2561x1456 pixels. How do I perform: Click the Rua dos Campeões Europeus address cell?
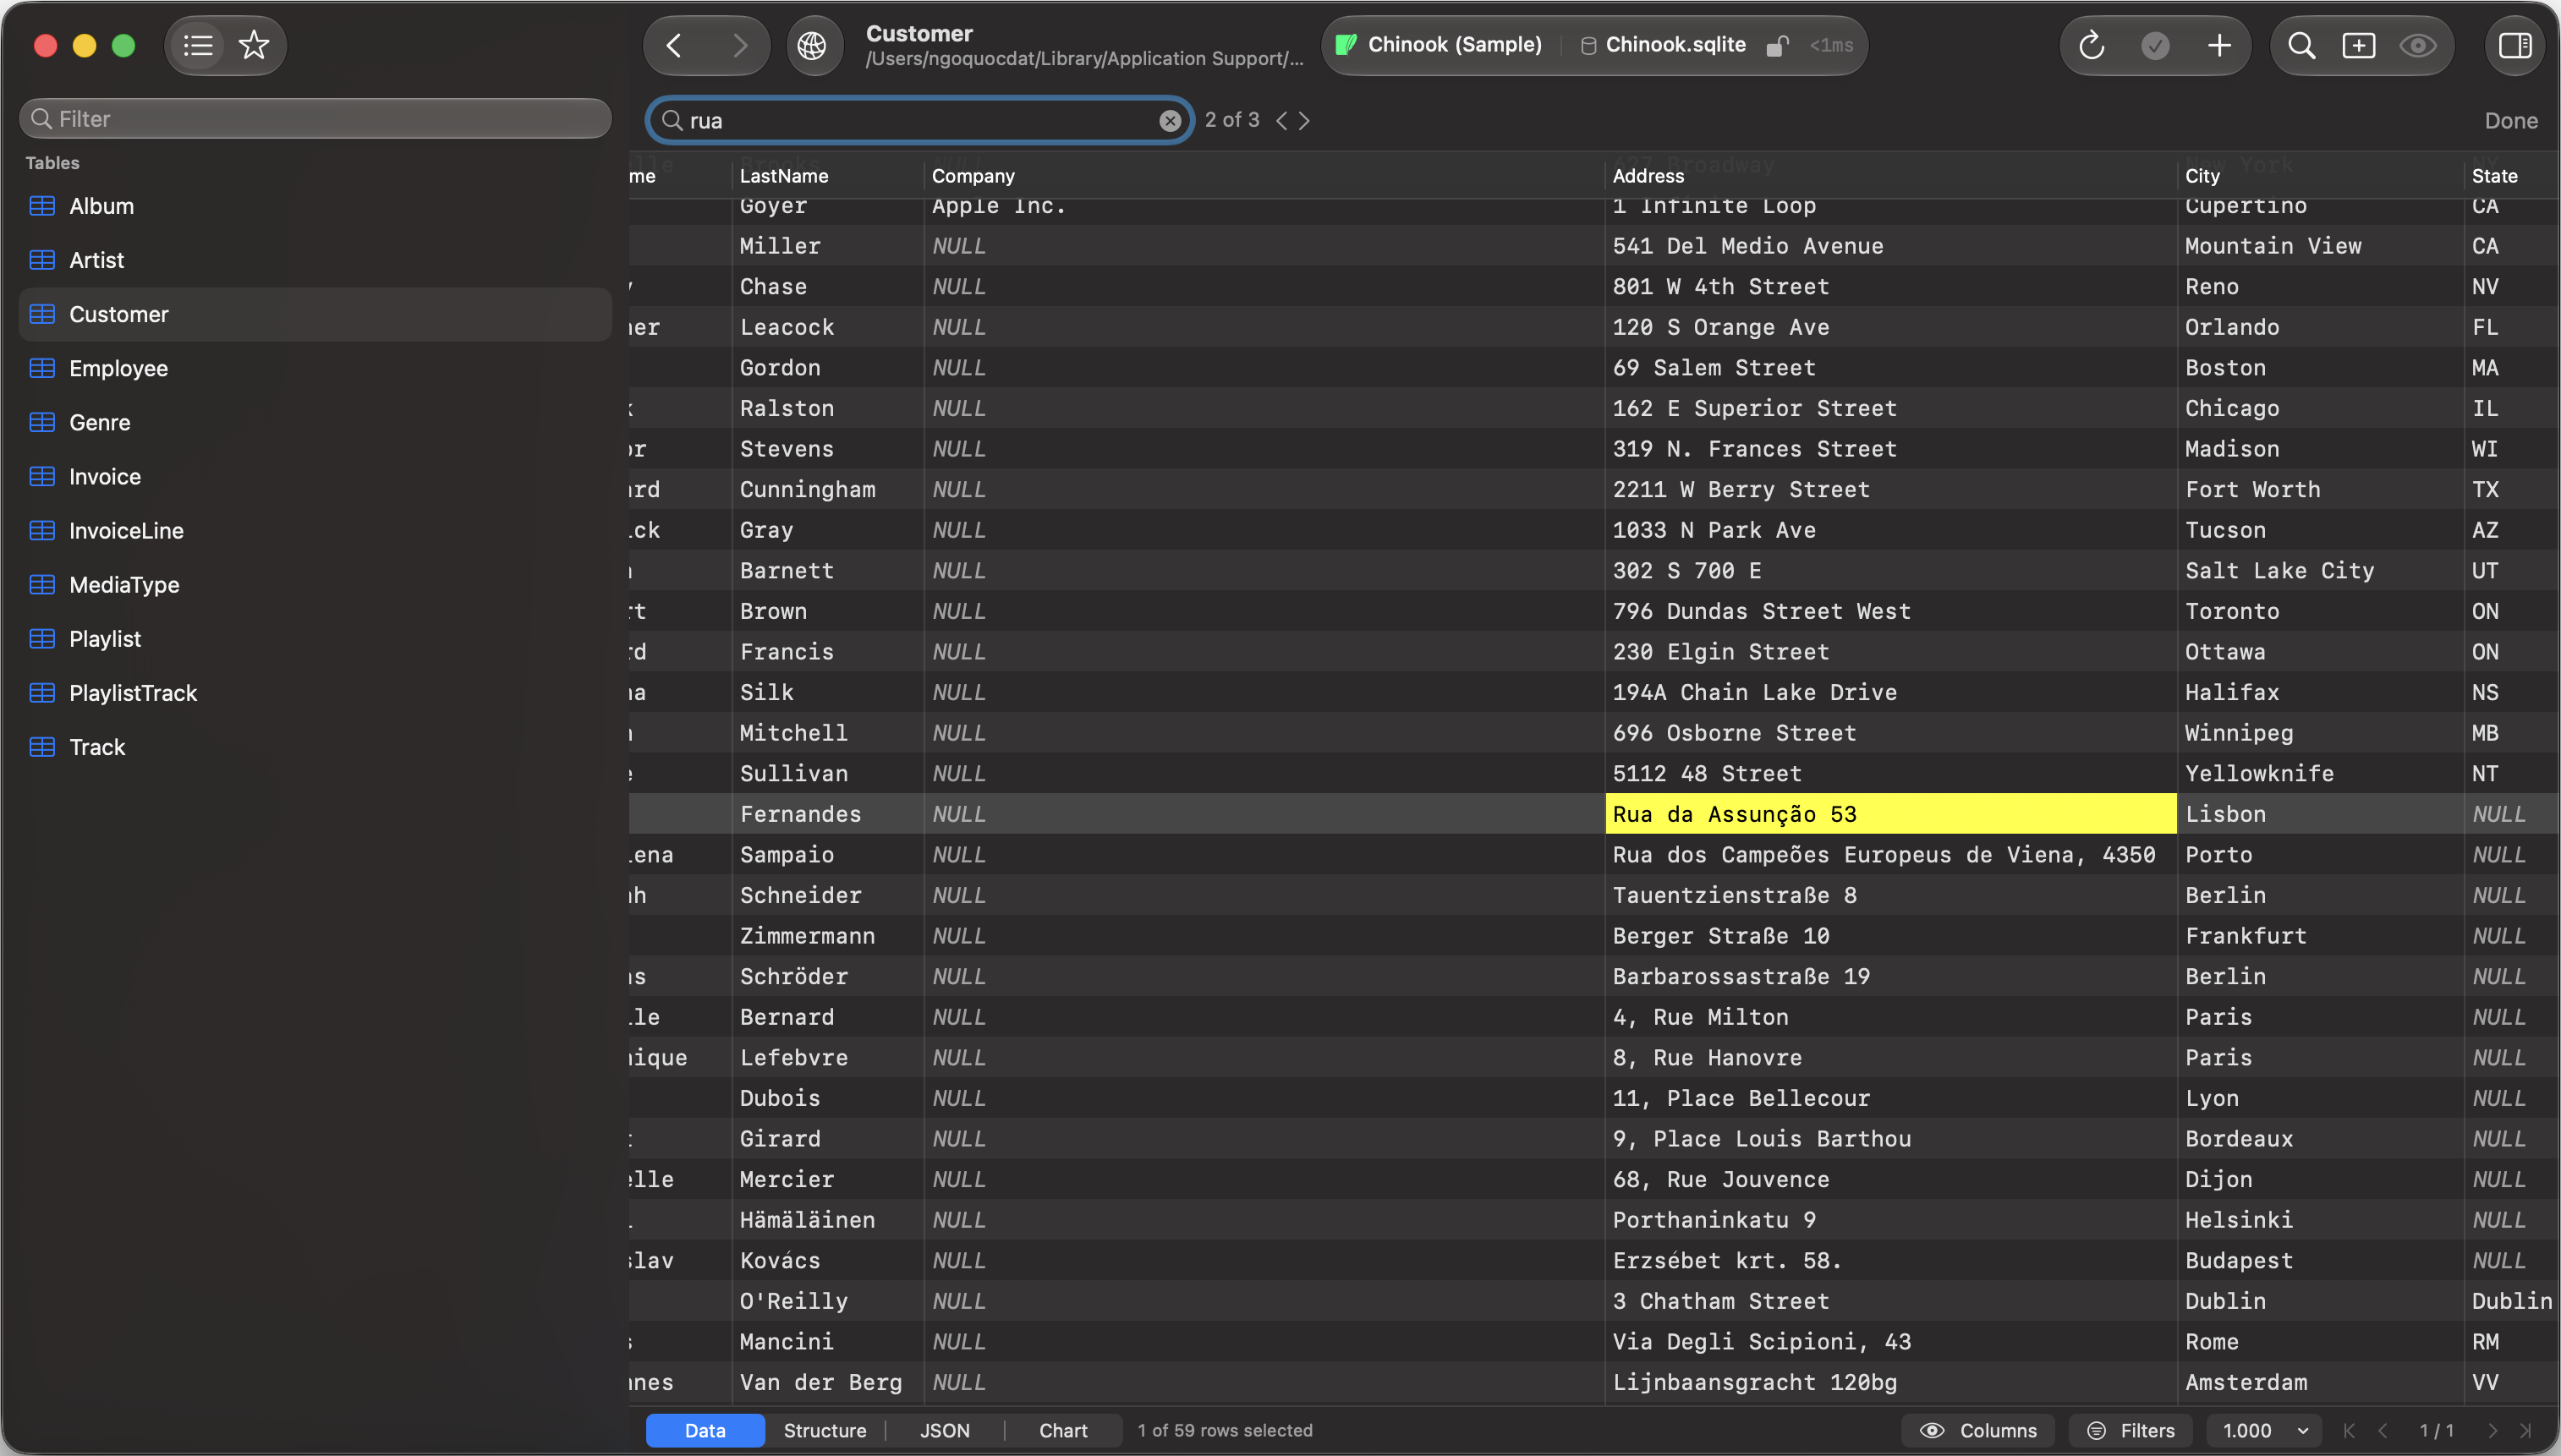(1891, 855)
